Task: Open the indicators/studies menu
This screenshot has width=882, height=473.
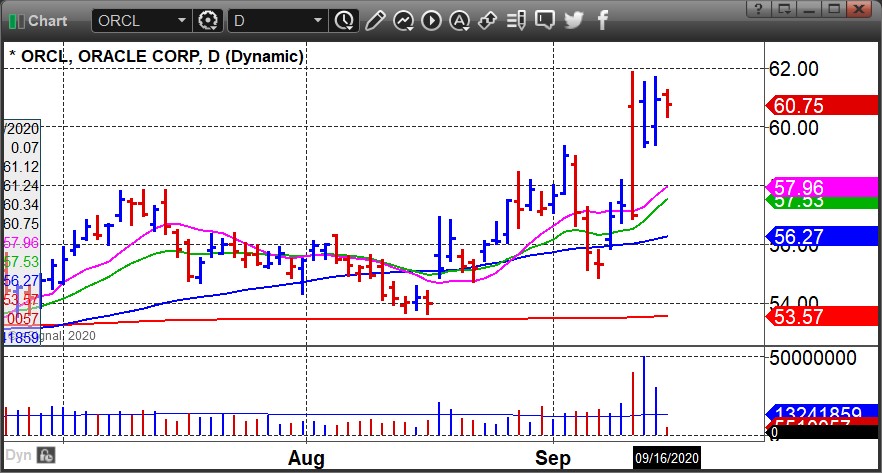Action: (403, 21)
